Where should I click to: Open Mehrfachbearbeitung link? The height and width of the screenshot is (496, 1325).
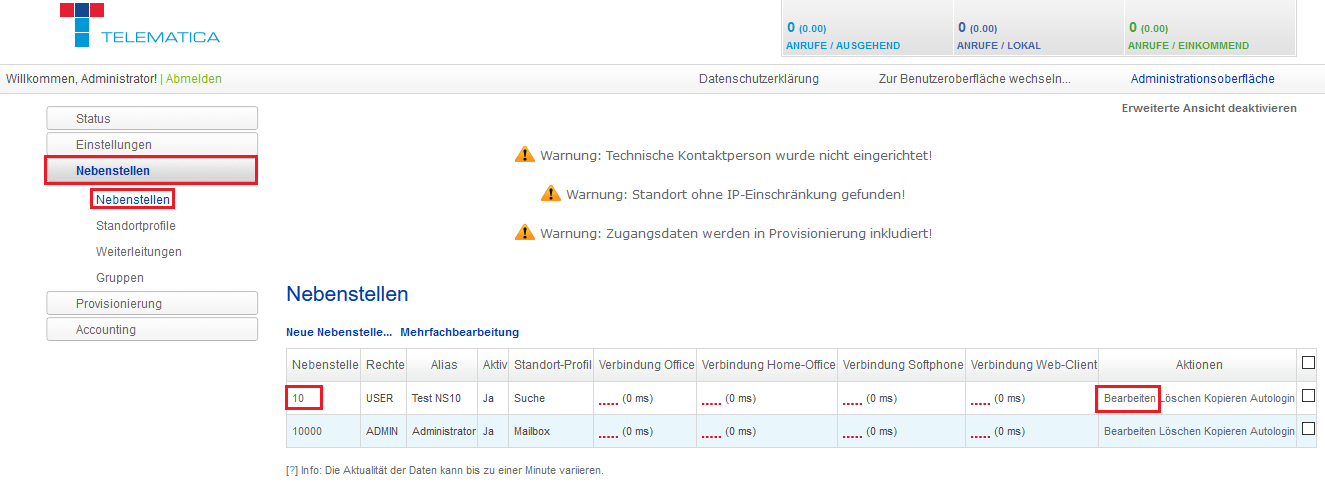pos(459,332)
